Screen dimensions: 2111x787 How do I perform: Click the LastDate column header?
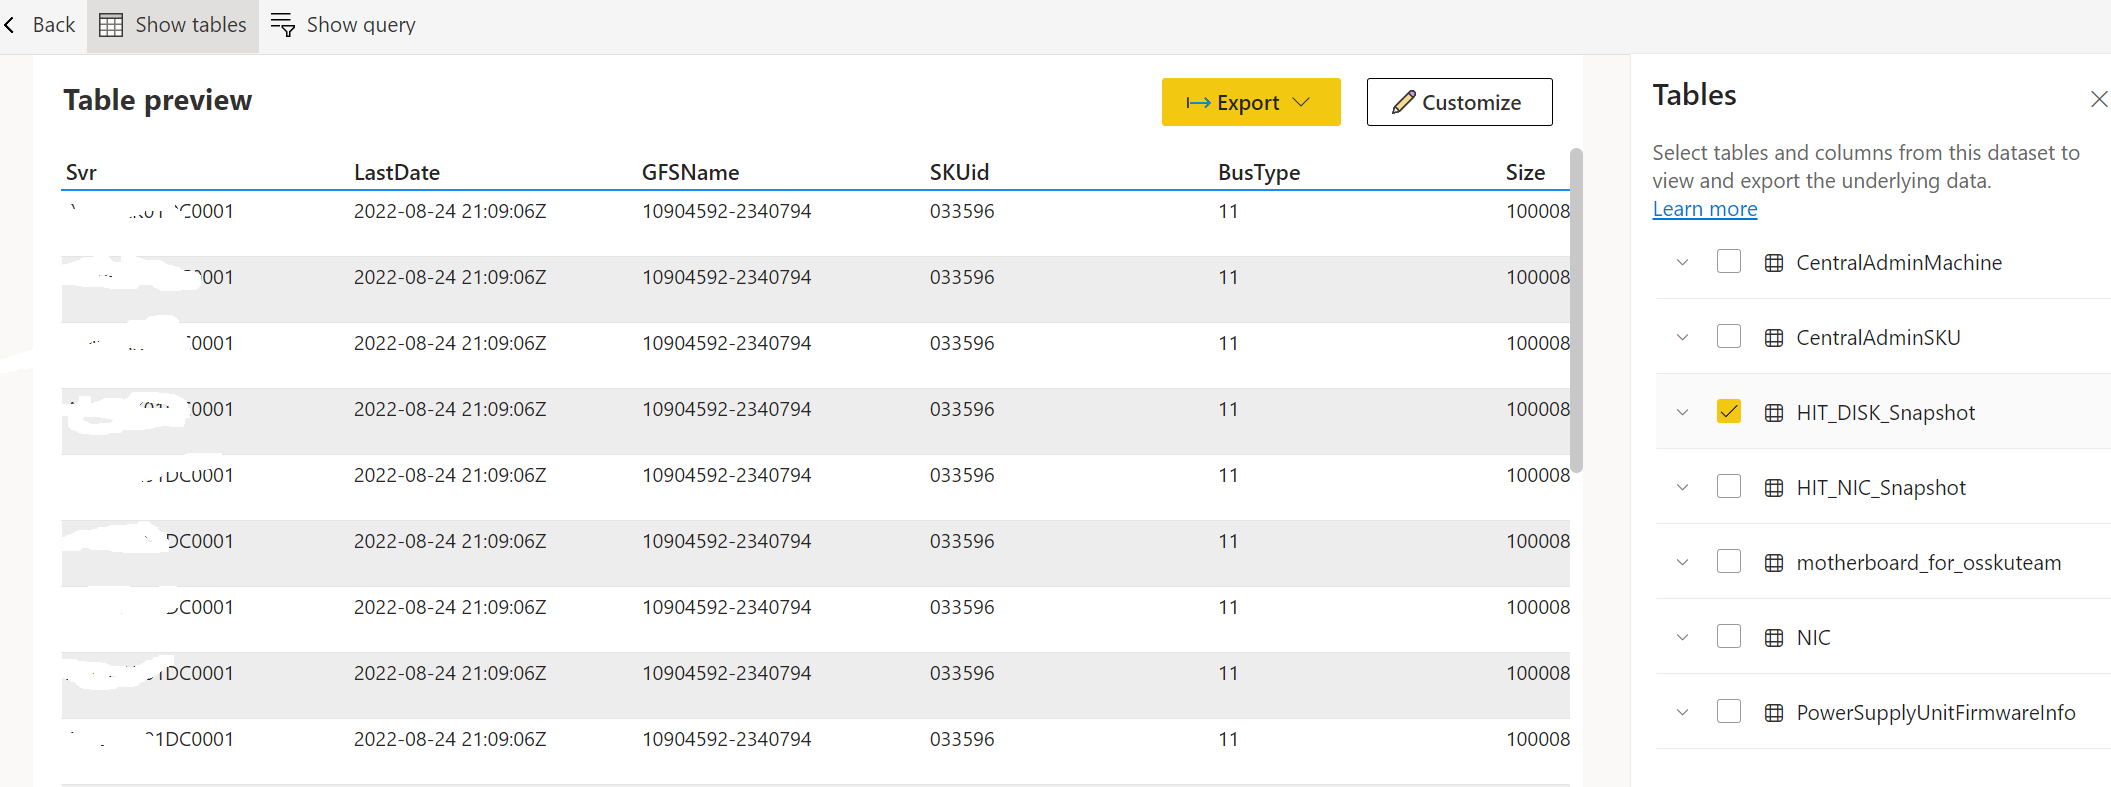click(x=397, y=172)
